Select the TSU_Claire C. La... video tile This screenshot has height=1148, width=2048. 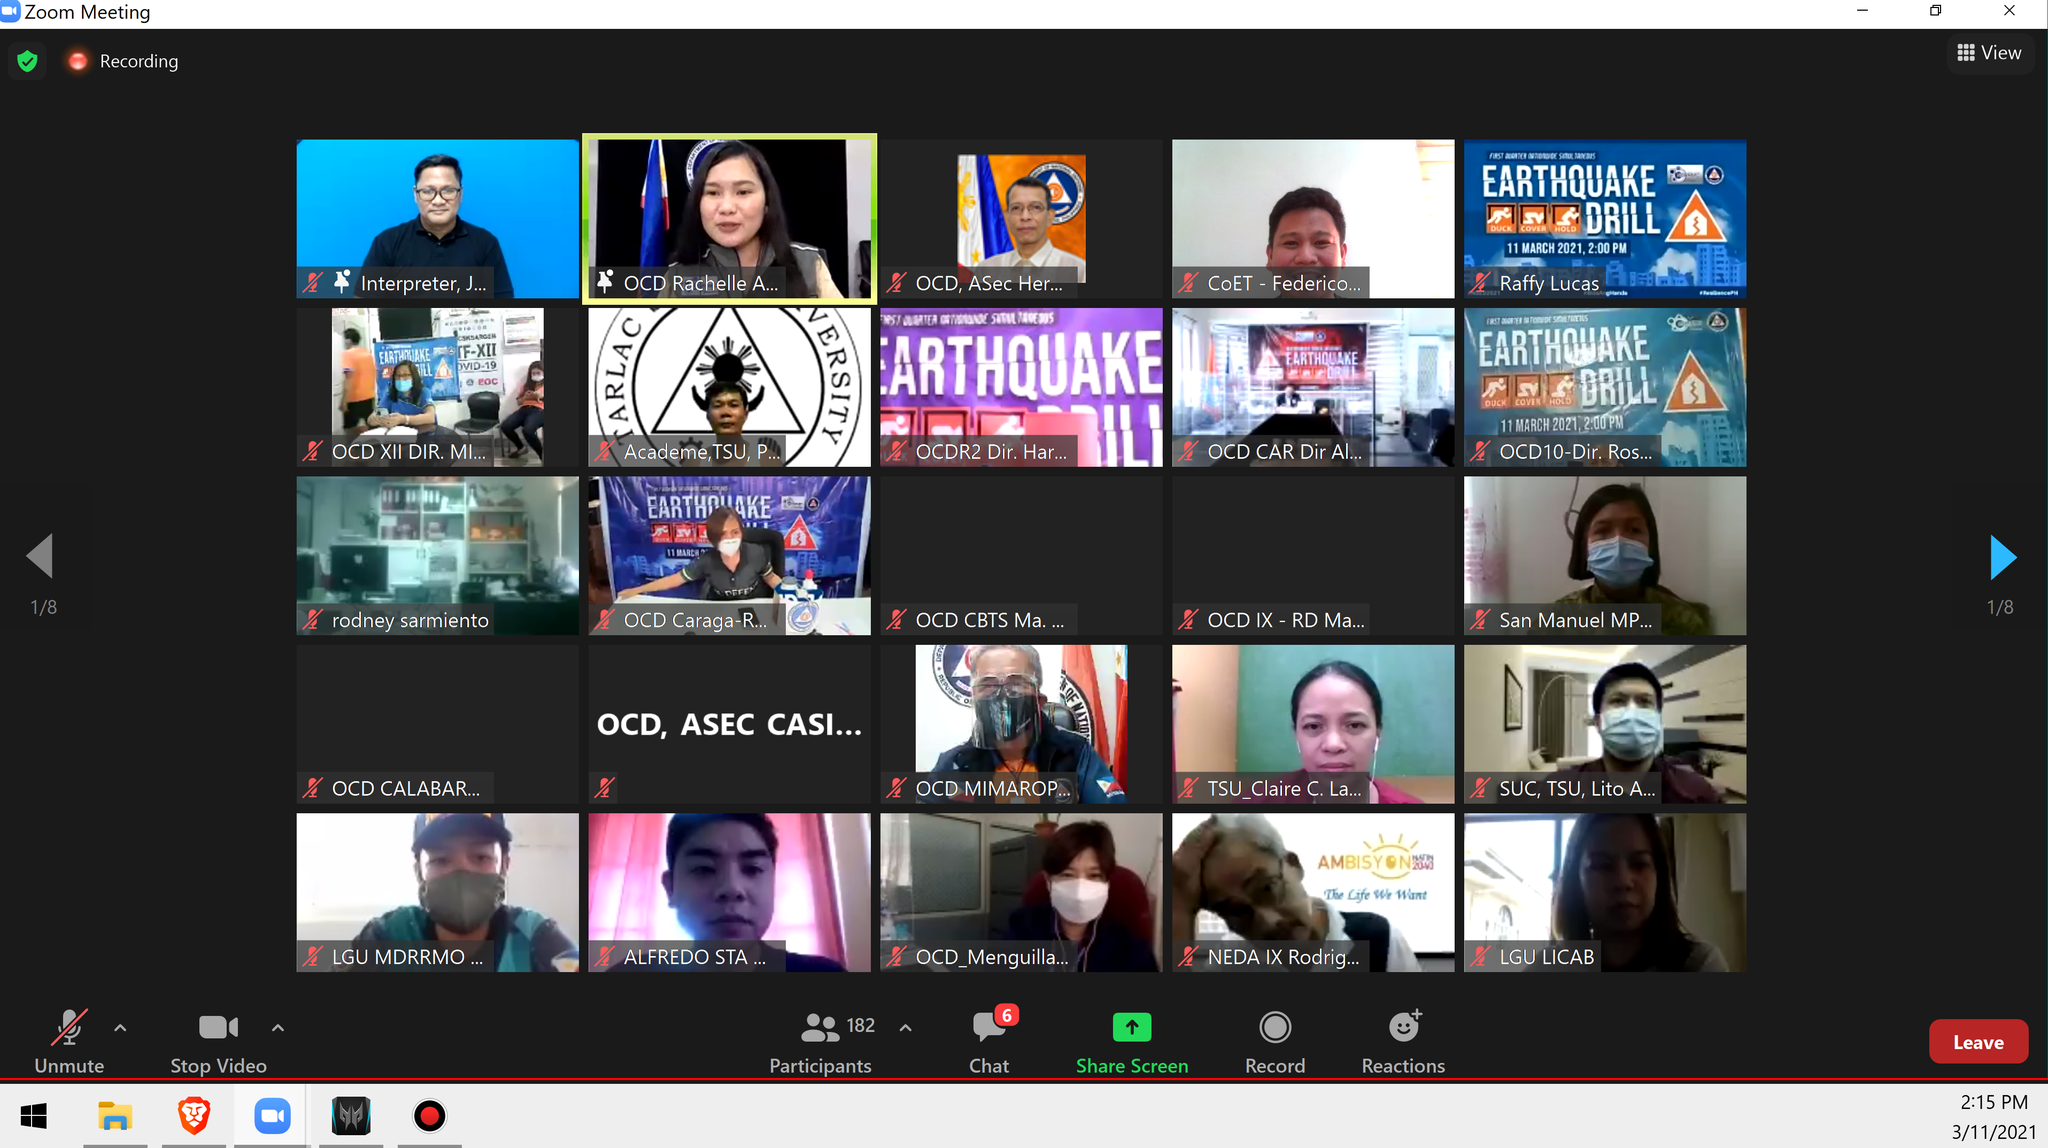pyautogui.click(x=1313, y=724)
